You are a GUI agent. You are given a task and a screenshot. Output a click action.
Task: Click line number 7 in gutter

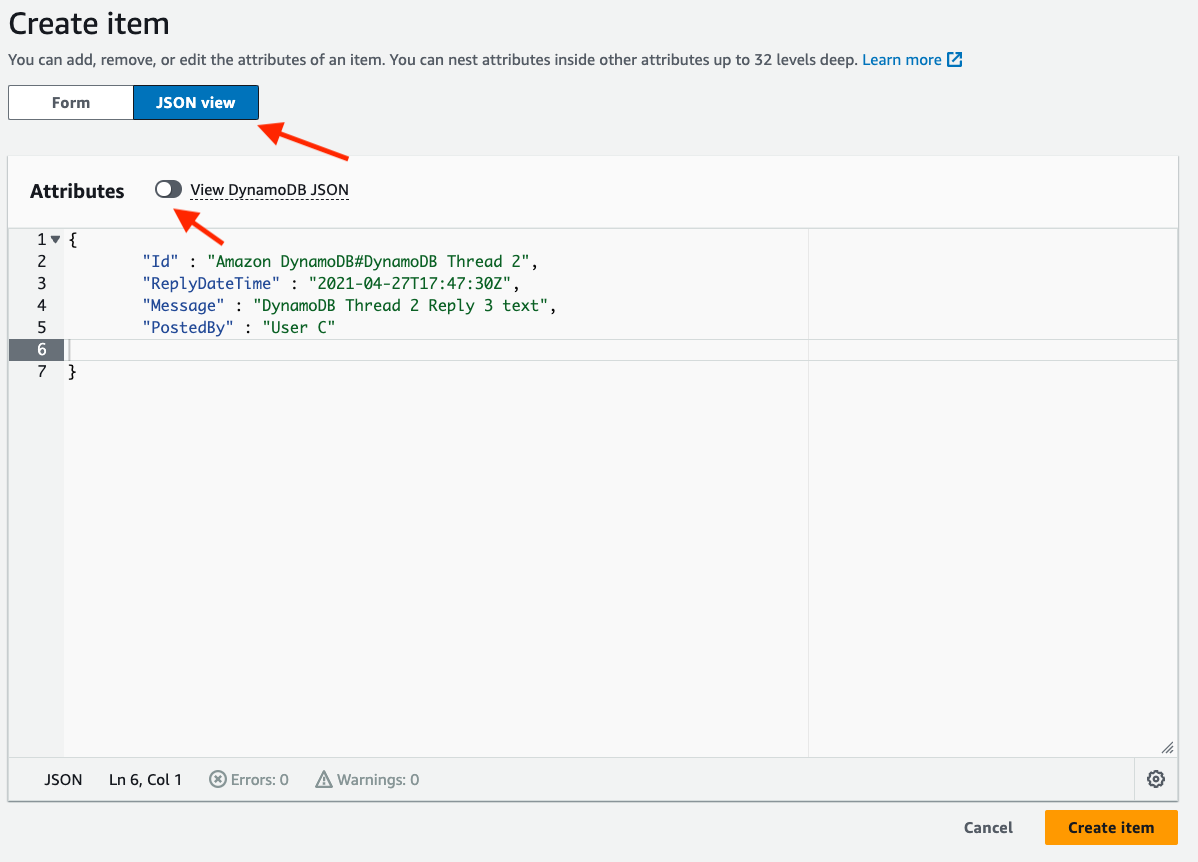(41, 371)
